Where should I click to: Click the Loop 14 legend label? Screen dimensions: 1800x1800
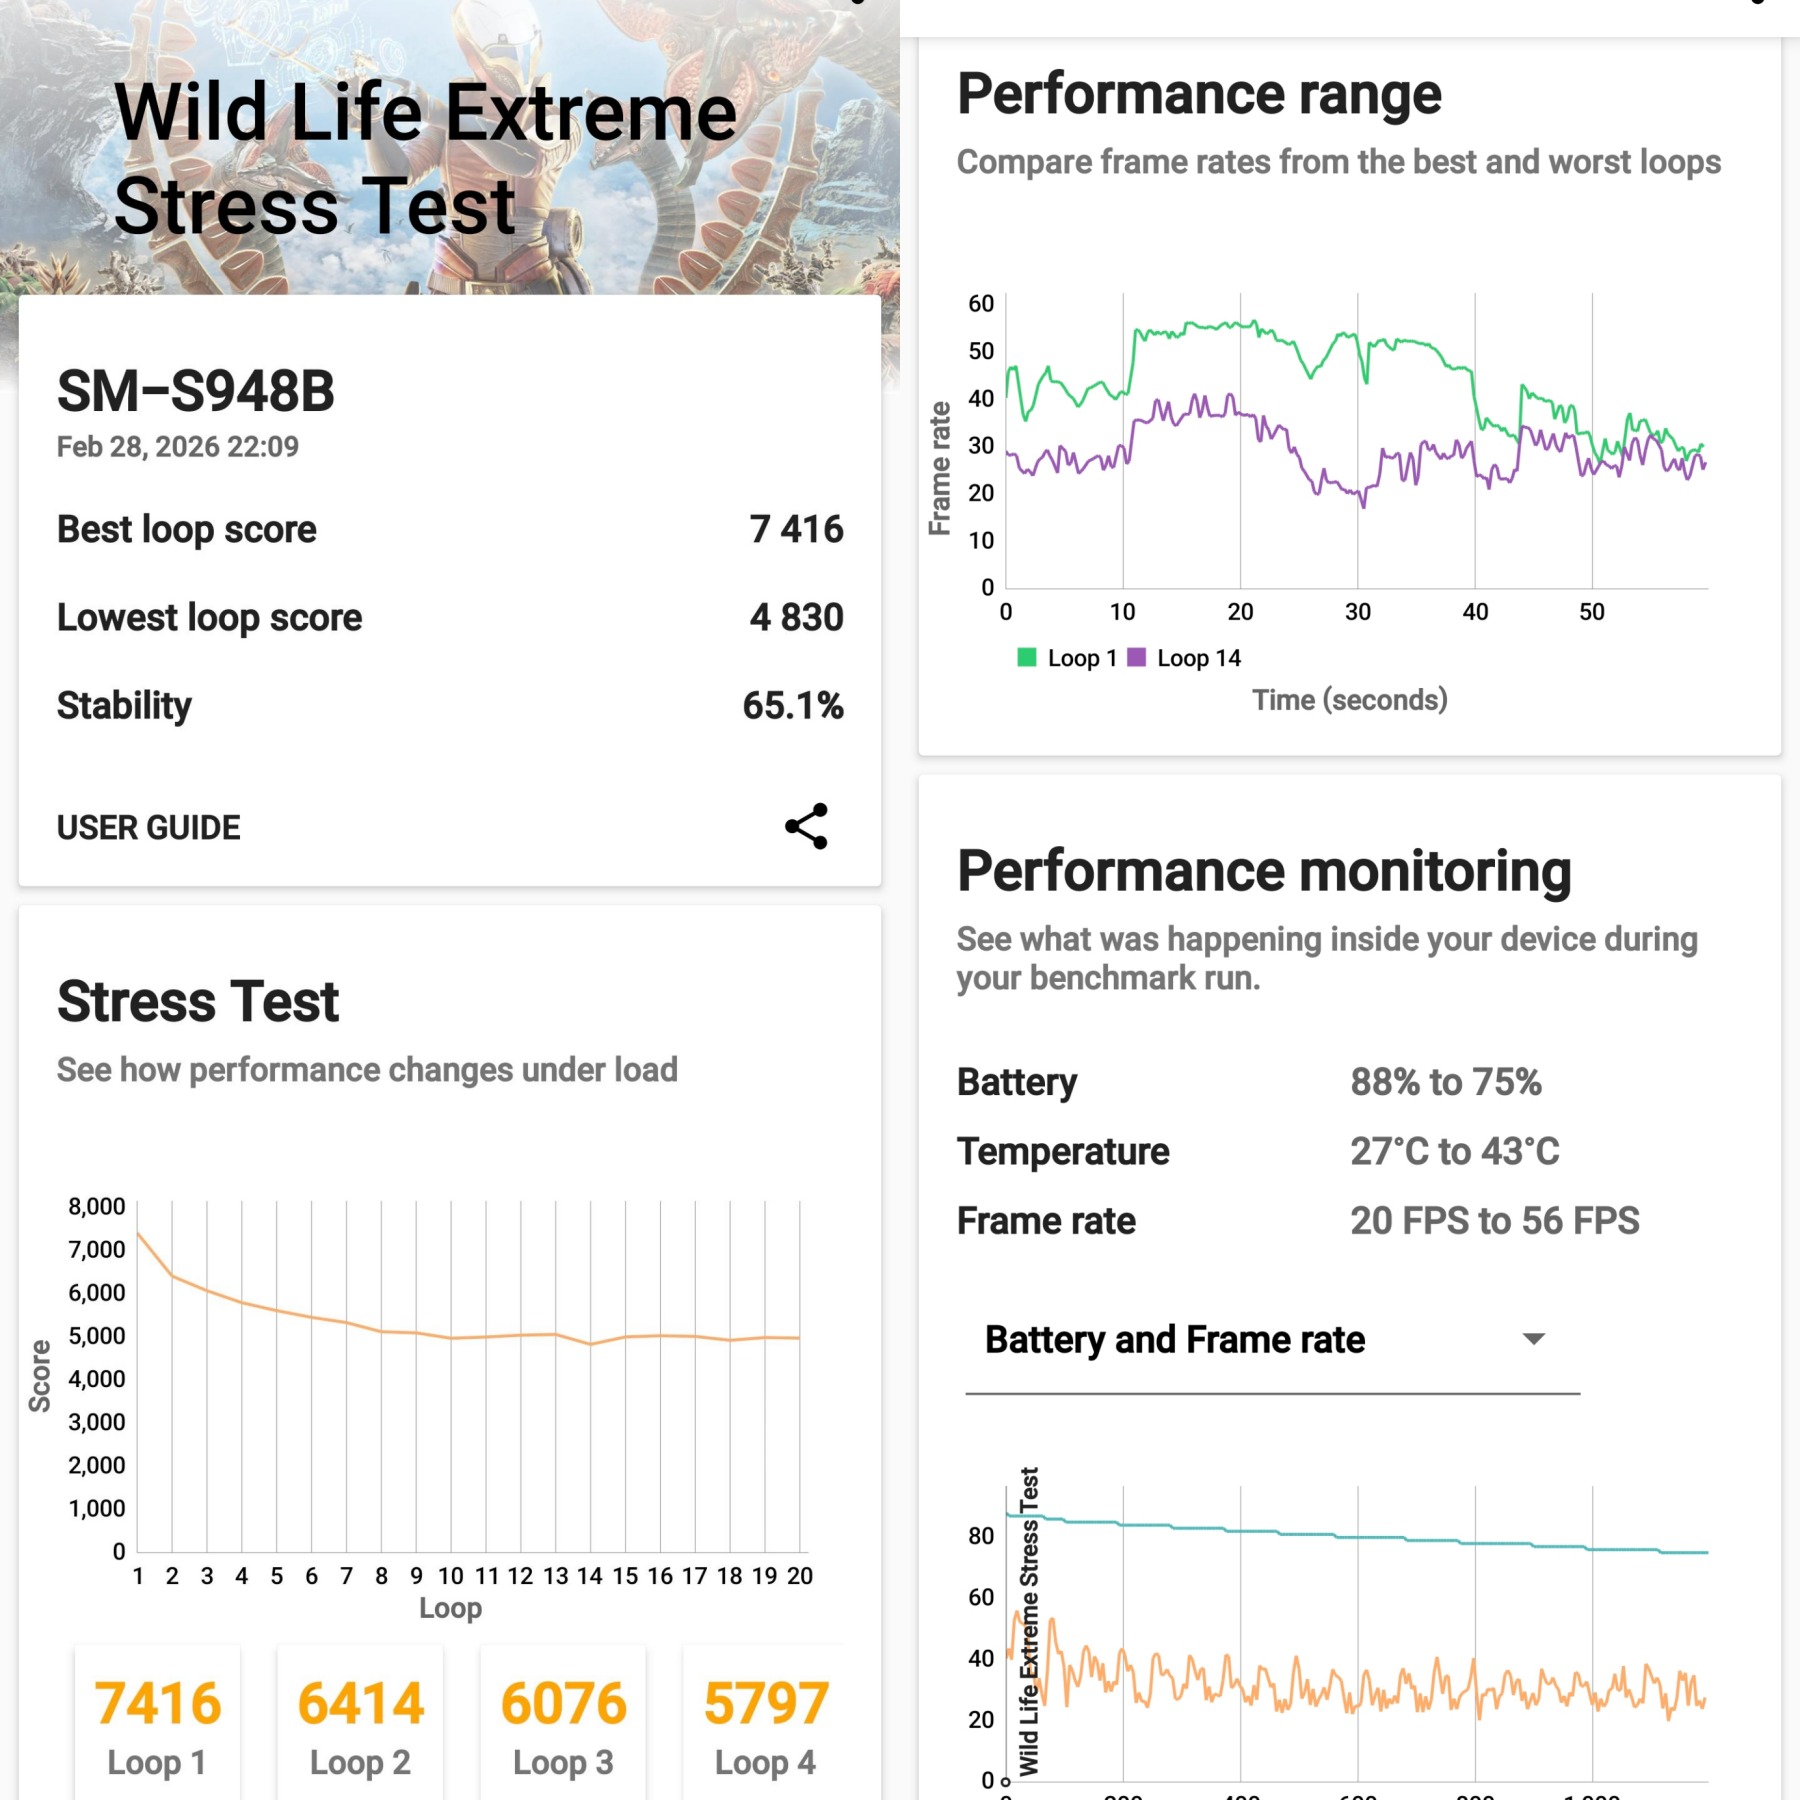coord(1198,658)
